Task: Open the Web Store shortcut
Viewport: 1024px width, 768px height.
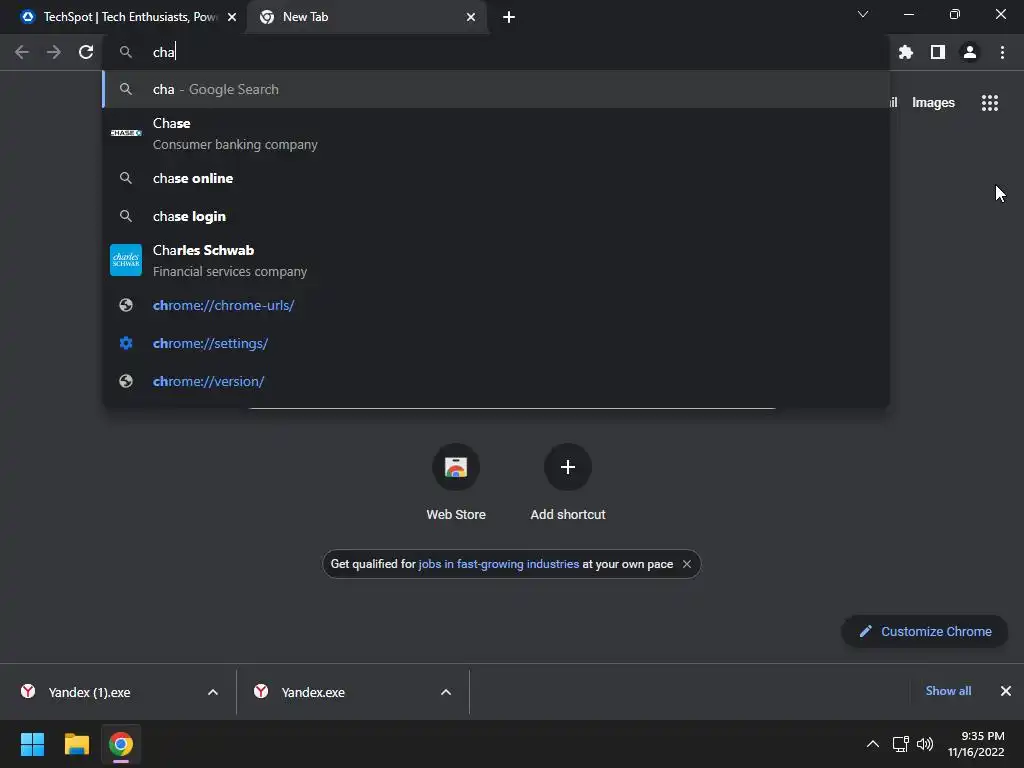Action: pos(456,482)
